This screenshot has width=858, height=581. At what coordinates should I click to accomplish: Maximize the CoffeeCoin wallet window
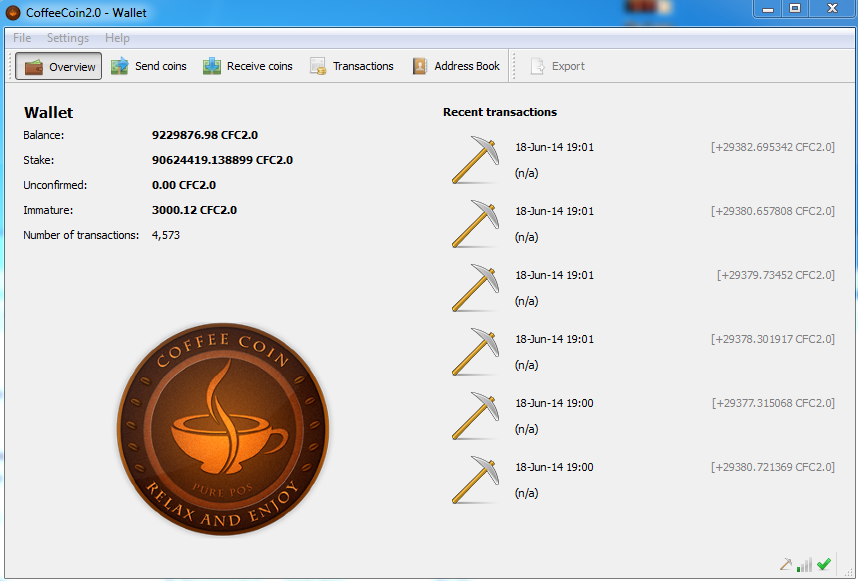(795, 9)
